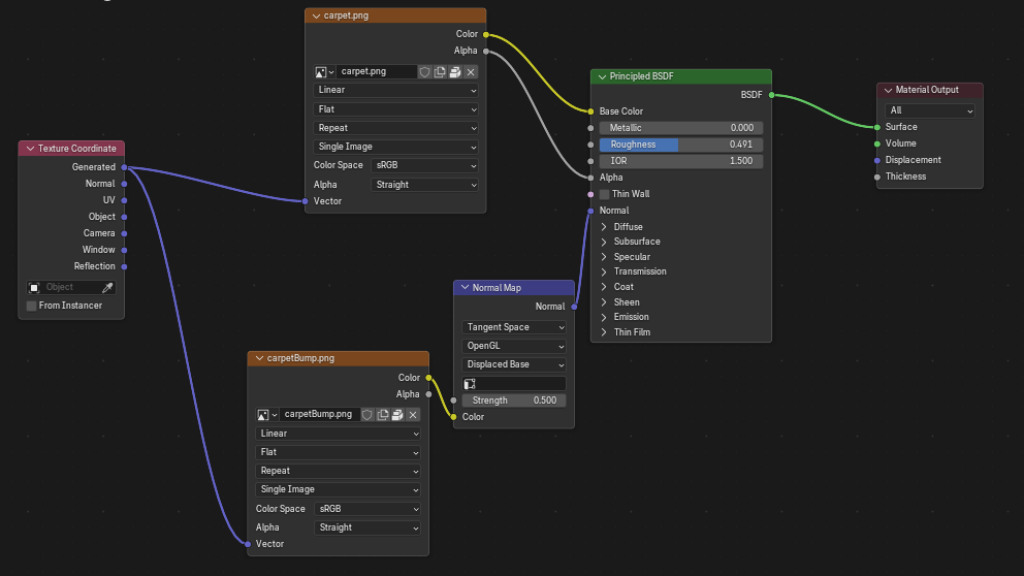The width and height of the screenshot is (1024, 576).
Task: Open image file icon for carpetBump.png
Action: [x=398, y=415]
